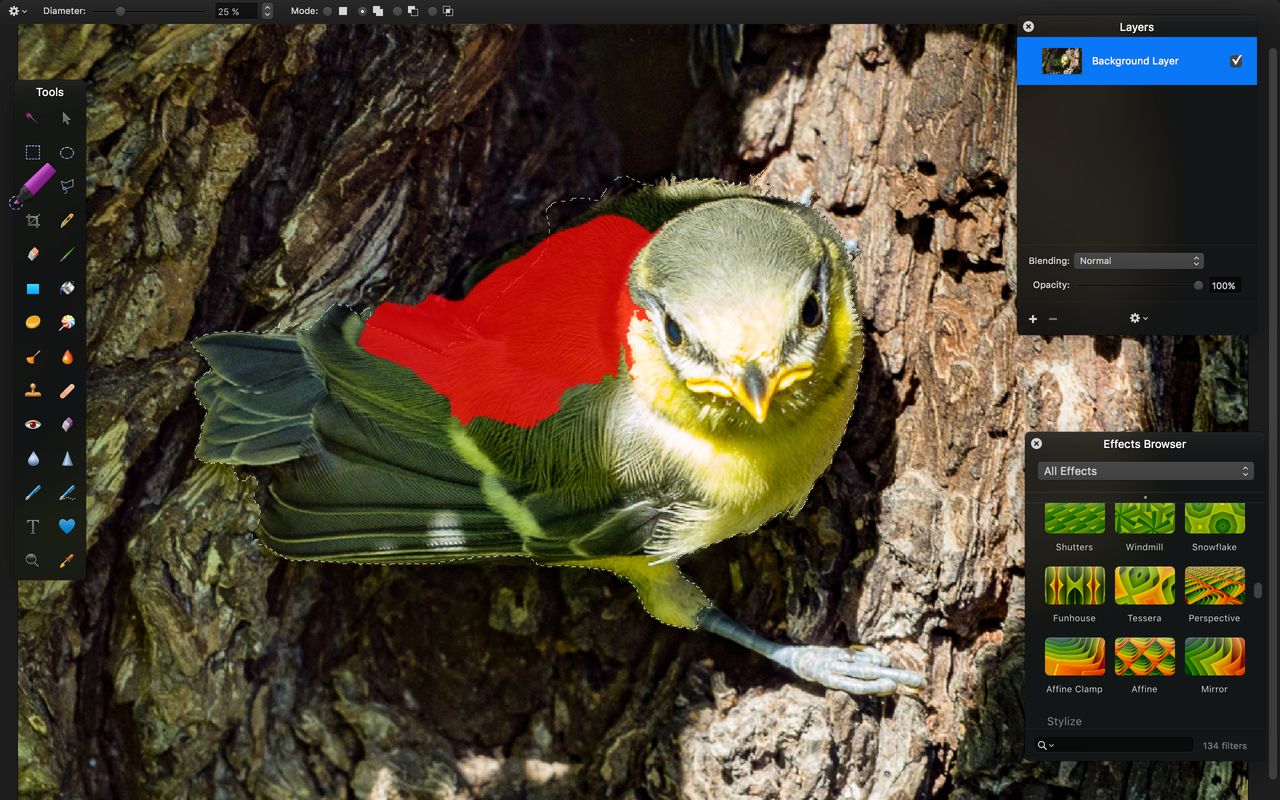Open the effects search magnifier options
The image size is (1280, 800).
(1045, 745)
